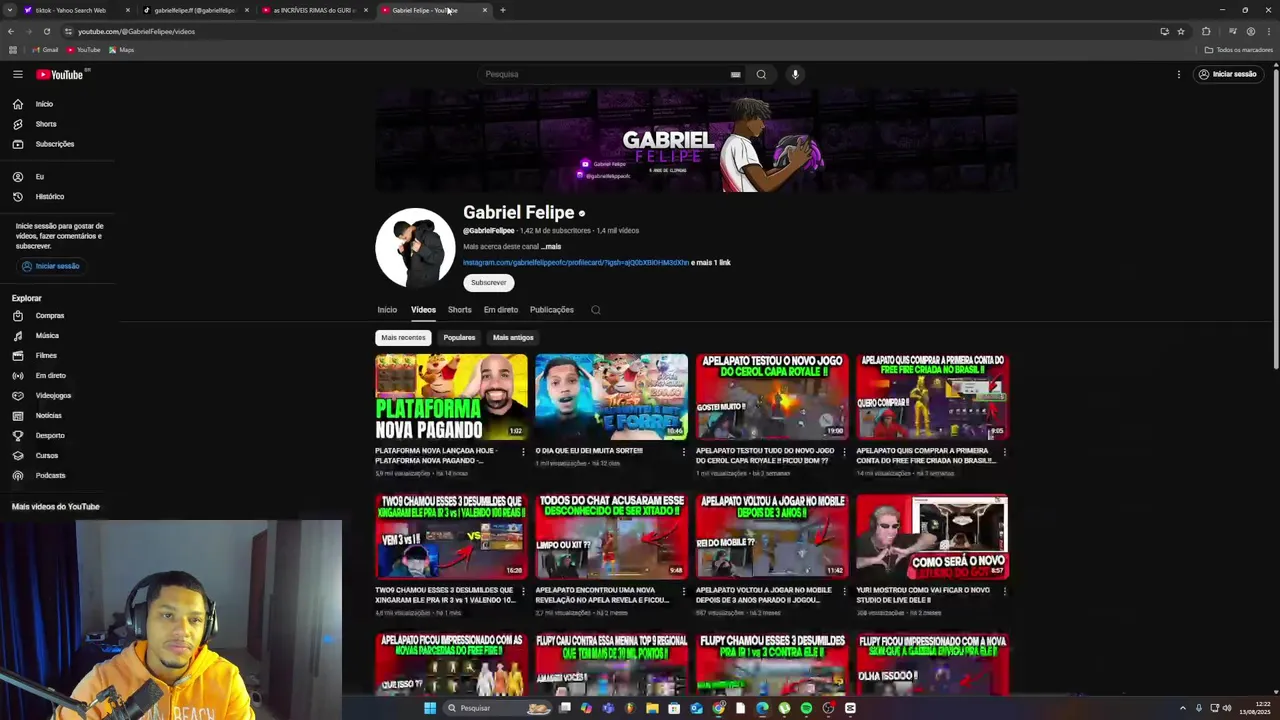Open options menu for O DIA QUE EU DEI MUITA SORTE video
Image resolution: width=1280 pixels, height=720 pixels.
tap(684, 452)
